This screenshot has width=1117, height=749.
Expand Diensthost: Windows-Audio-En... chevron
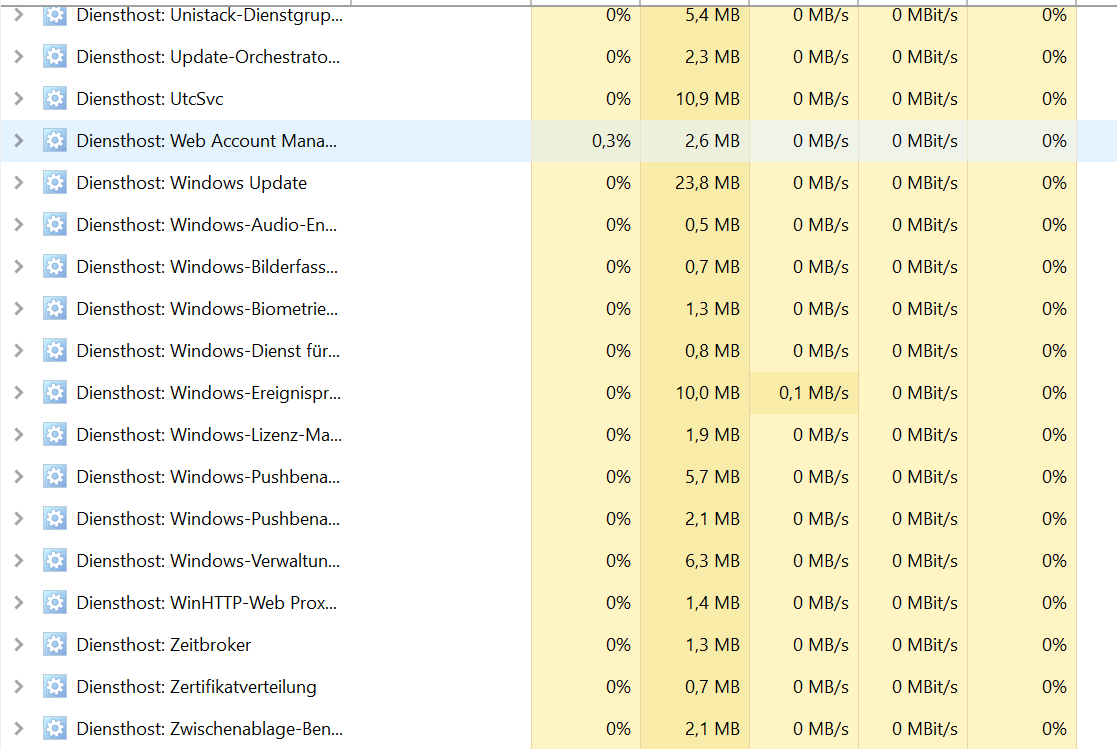[19, 224]
